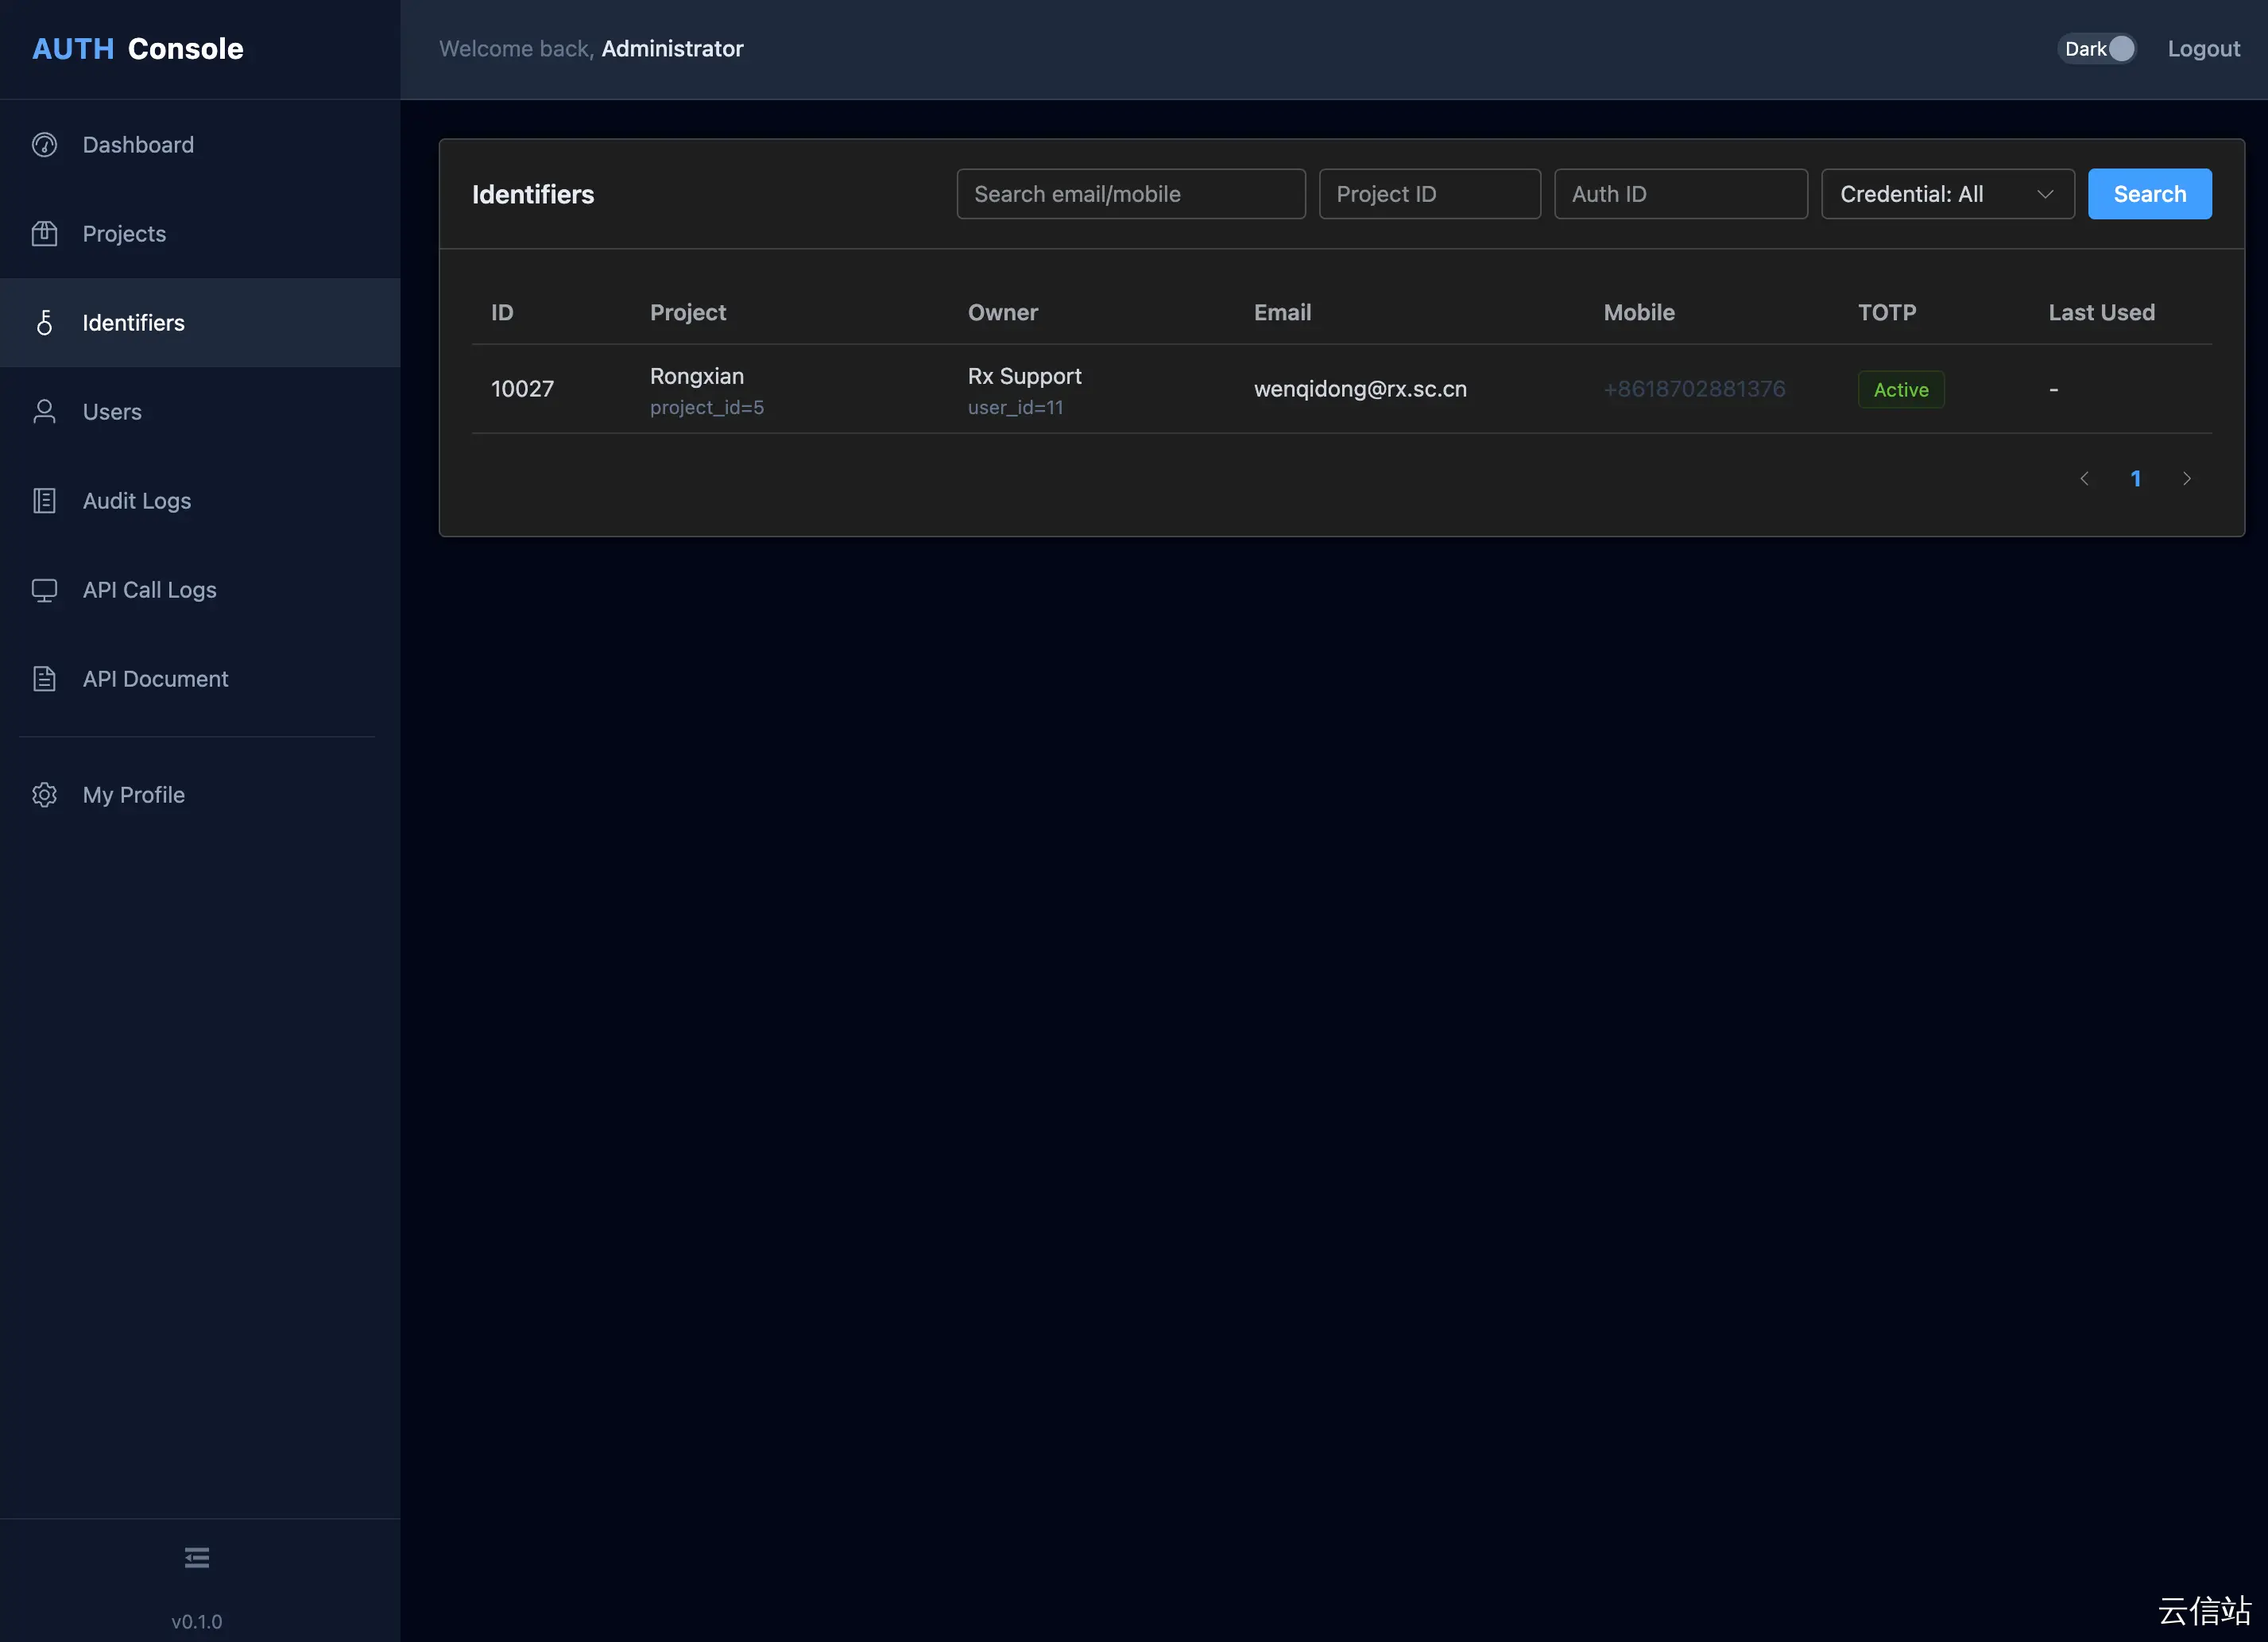
Task: Go to next page with right chevron
Action: [x=2186, y=479]
